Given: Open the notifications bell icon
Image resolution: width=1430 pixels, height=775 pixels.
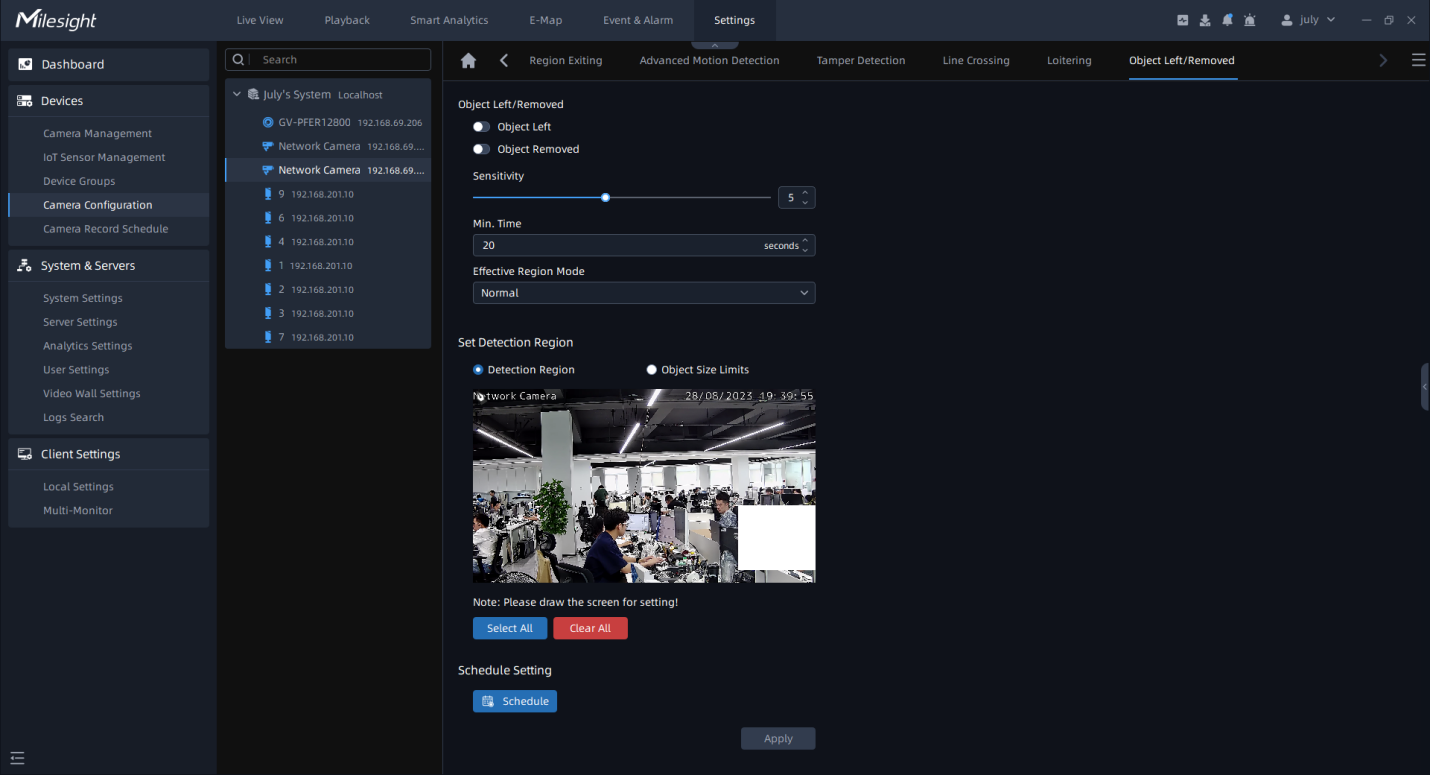Looking at the screenshot, I should click(1227, 20).
